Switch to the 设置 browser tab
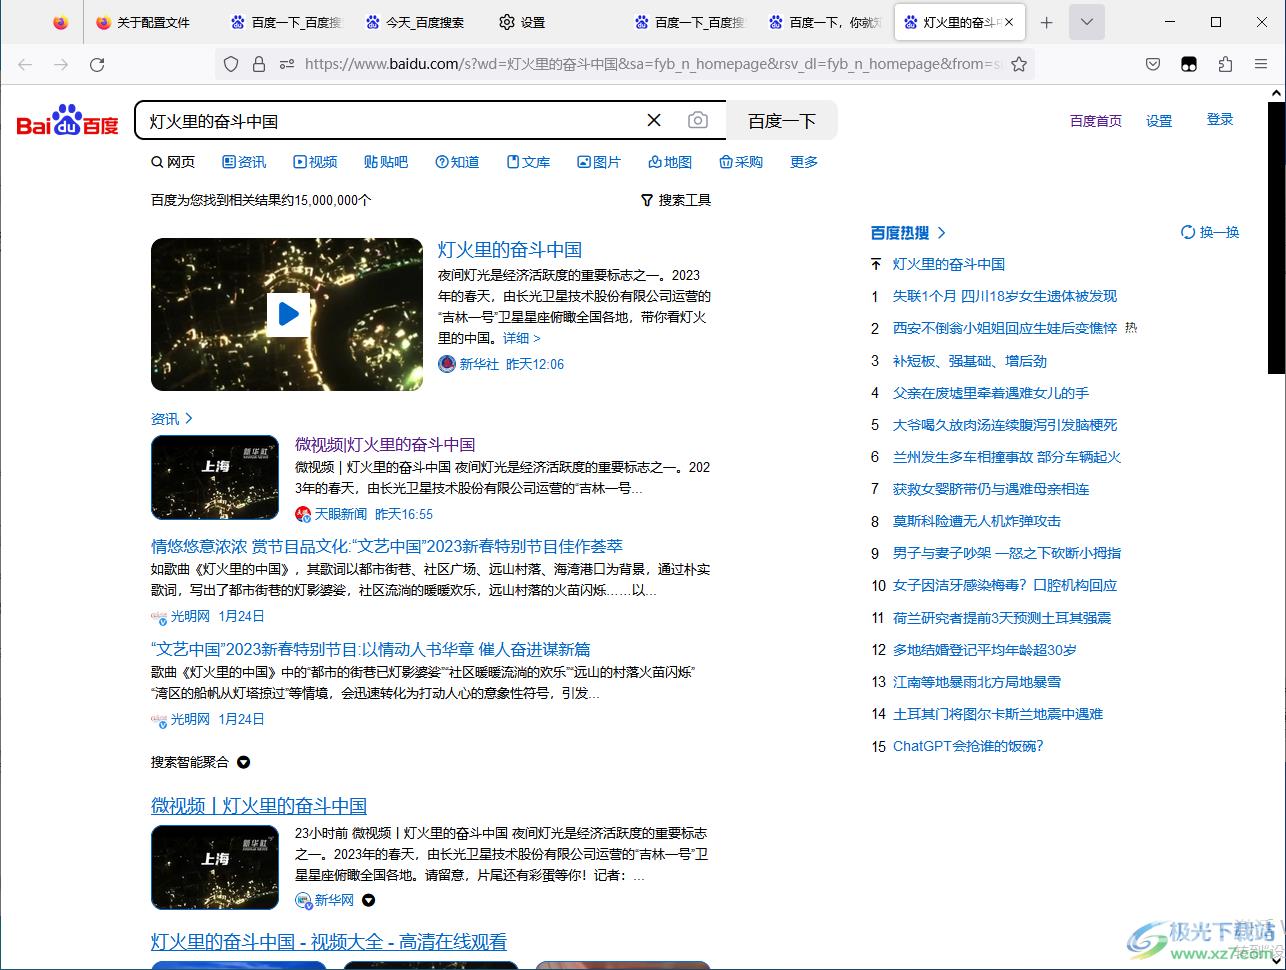The width and height of the screenshot is (1286, 970). tap(523, 22)
